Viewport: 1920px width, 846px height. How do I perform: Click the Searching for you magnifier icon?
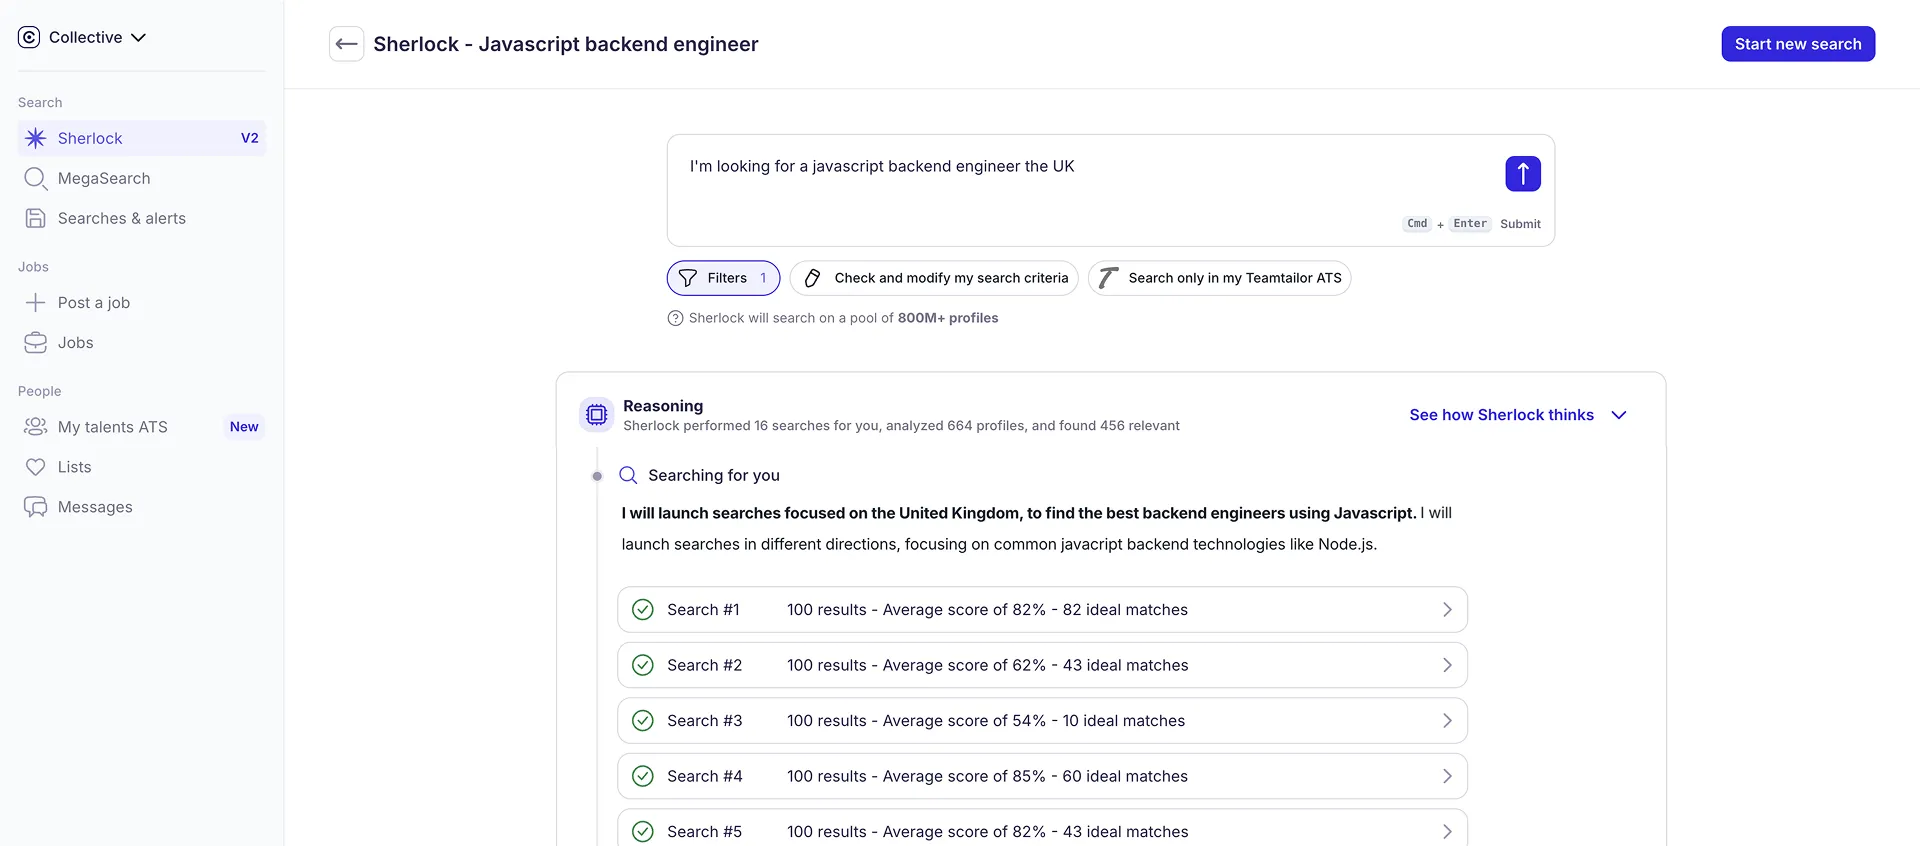(x=628, y=475)
